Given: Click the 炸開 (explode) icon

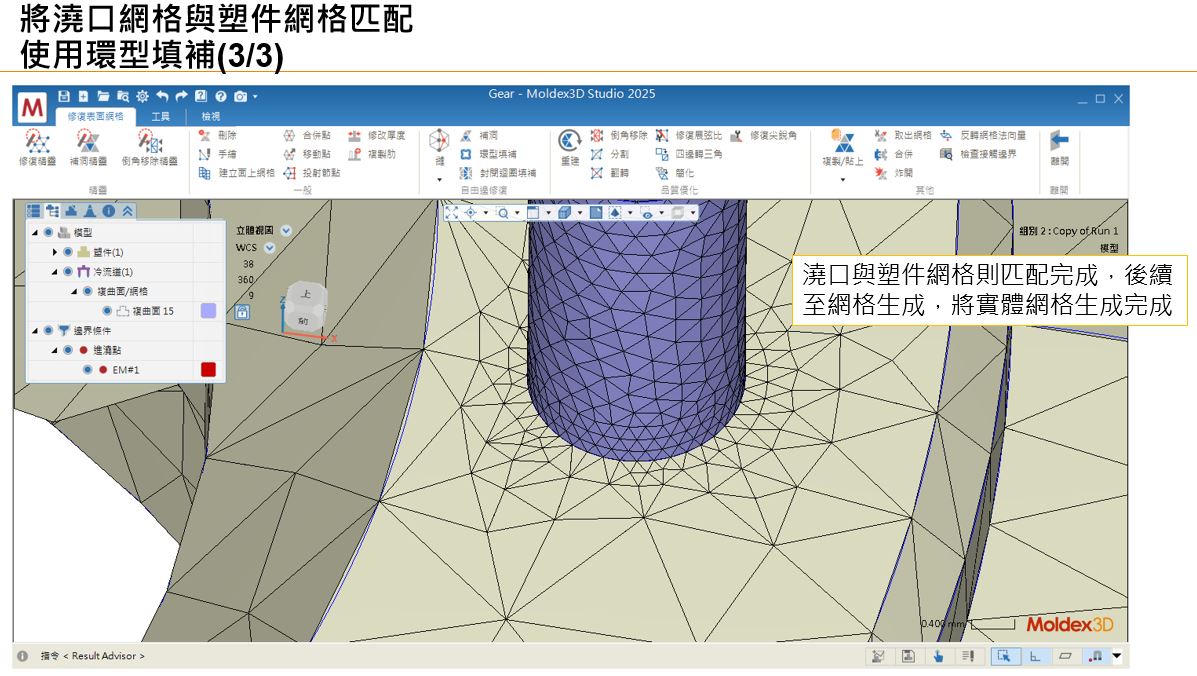Looking at the screenshot, I should [900, 170].
